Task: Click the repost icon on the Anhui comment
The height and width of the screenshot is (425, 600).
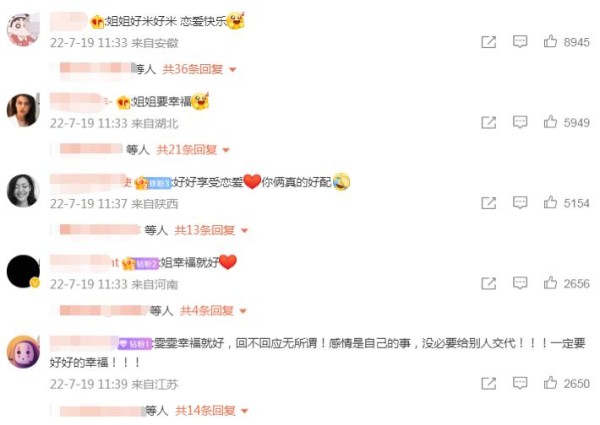Action: point(488,42)
